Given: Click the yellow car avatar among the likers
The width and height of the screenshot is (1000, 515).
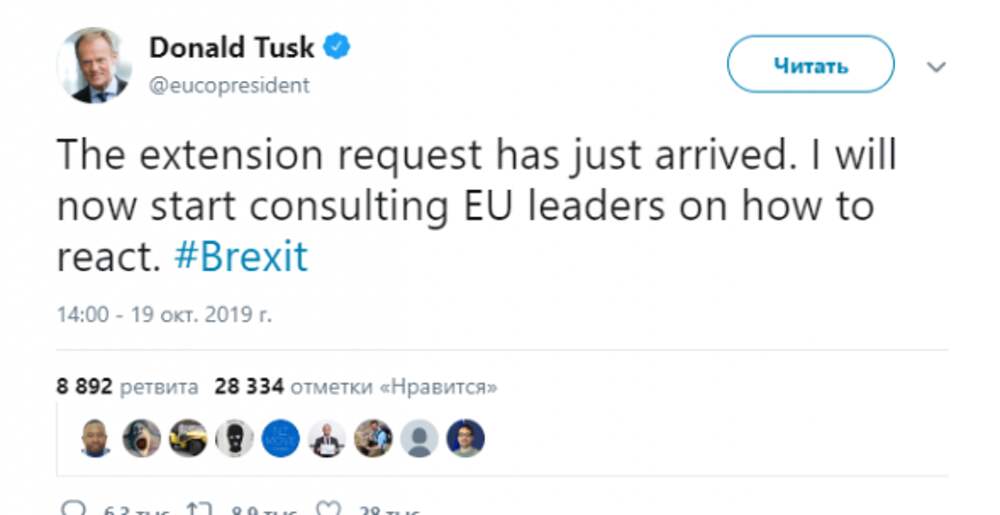Looking at the screenshot, I should pyautogui.click(x=188, y=438).
